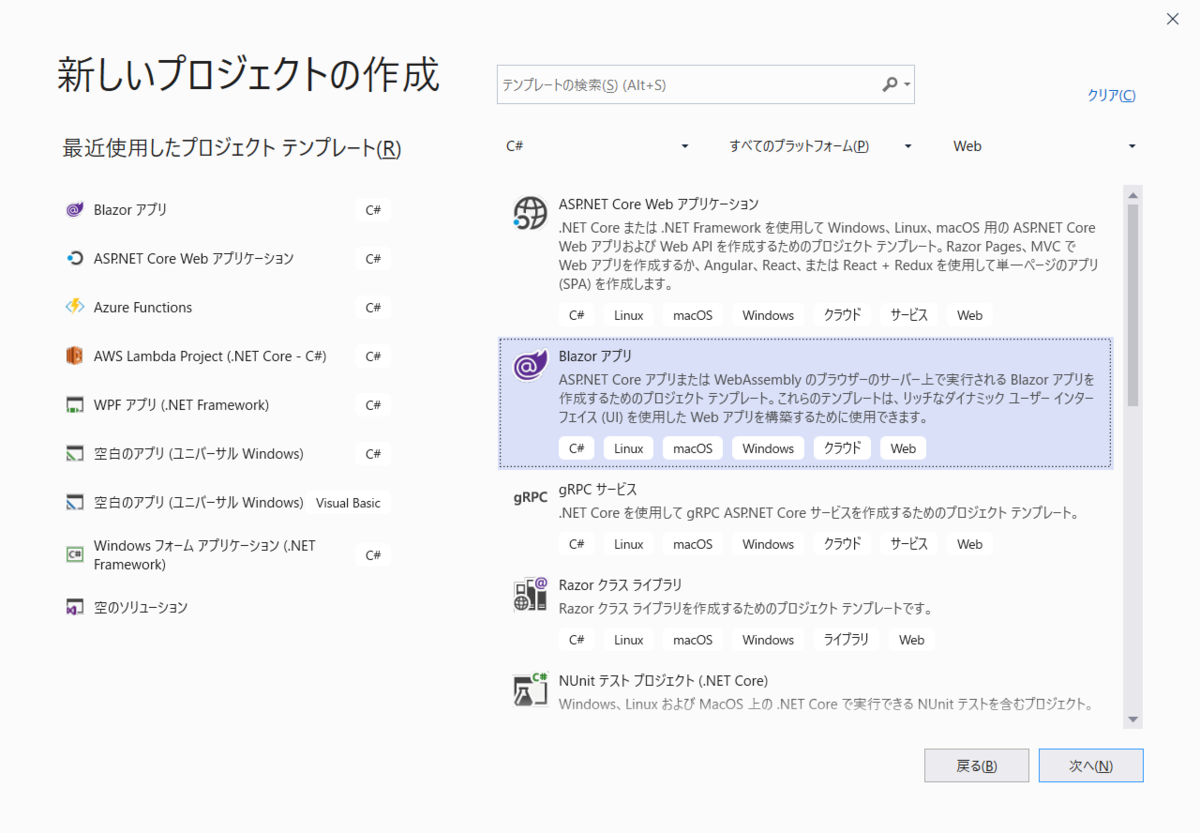Click the AWS Lambda Project icon

(74, 356)
